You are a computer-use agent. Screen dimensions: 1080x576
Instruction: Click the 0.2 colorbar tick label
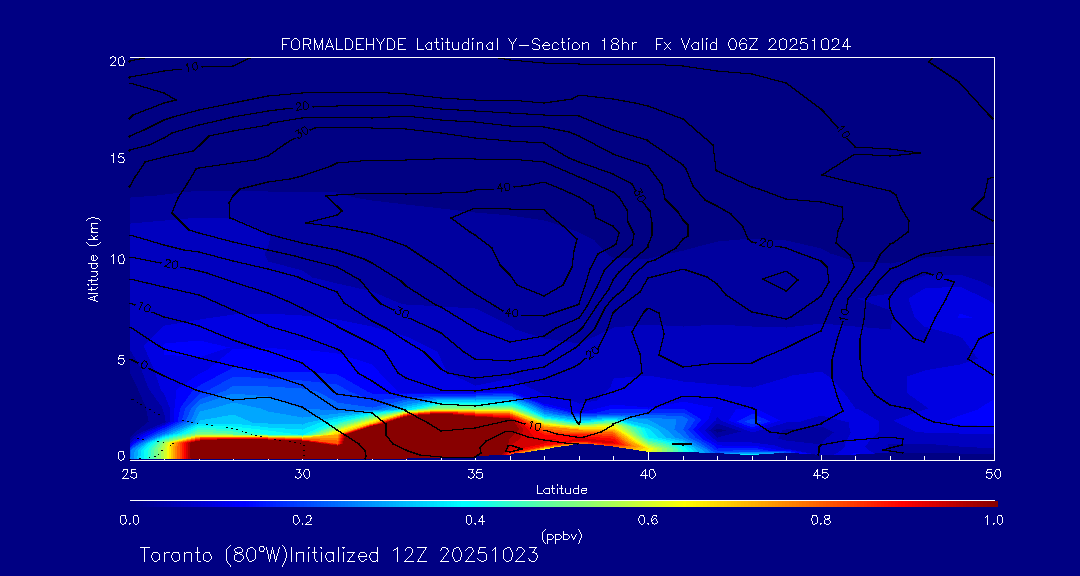click(302, 520)
